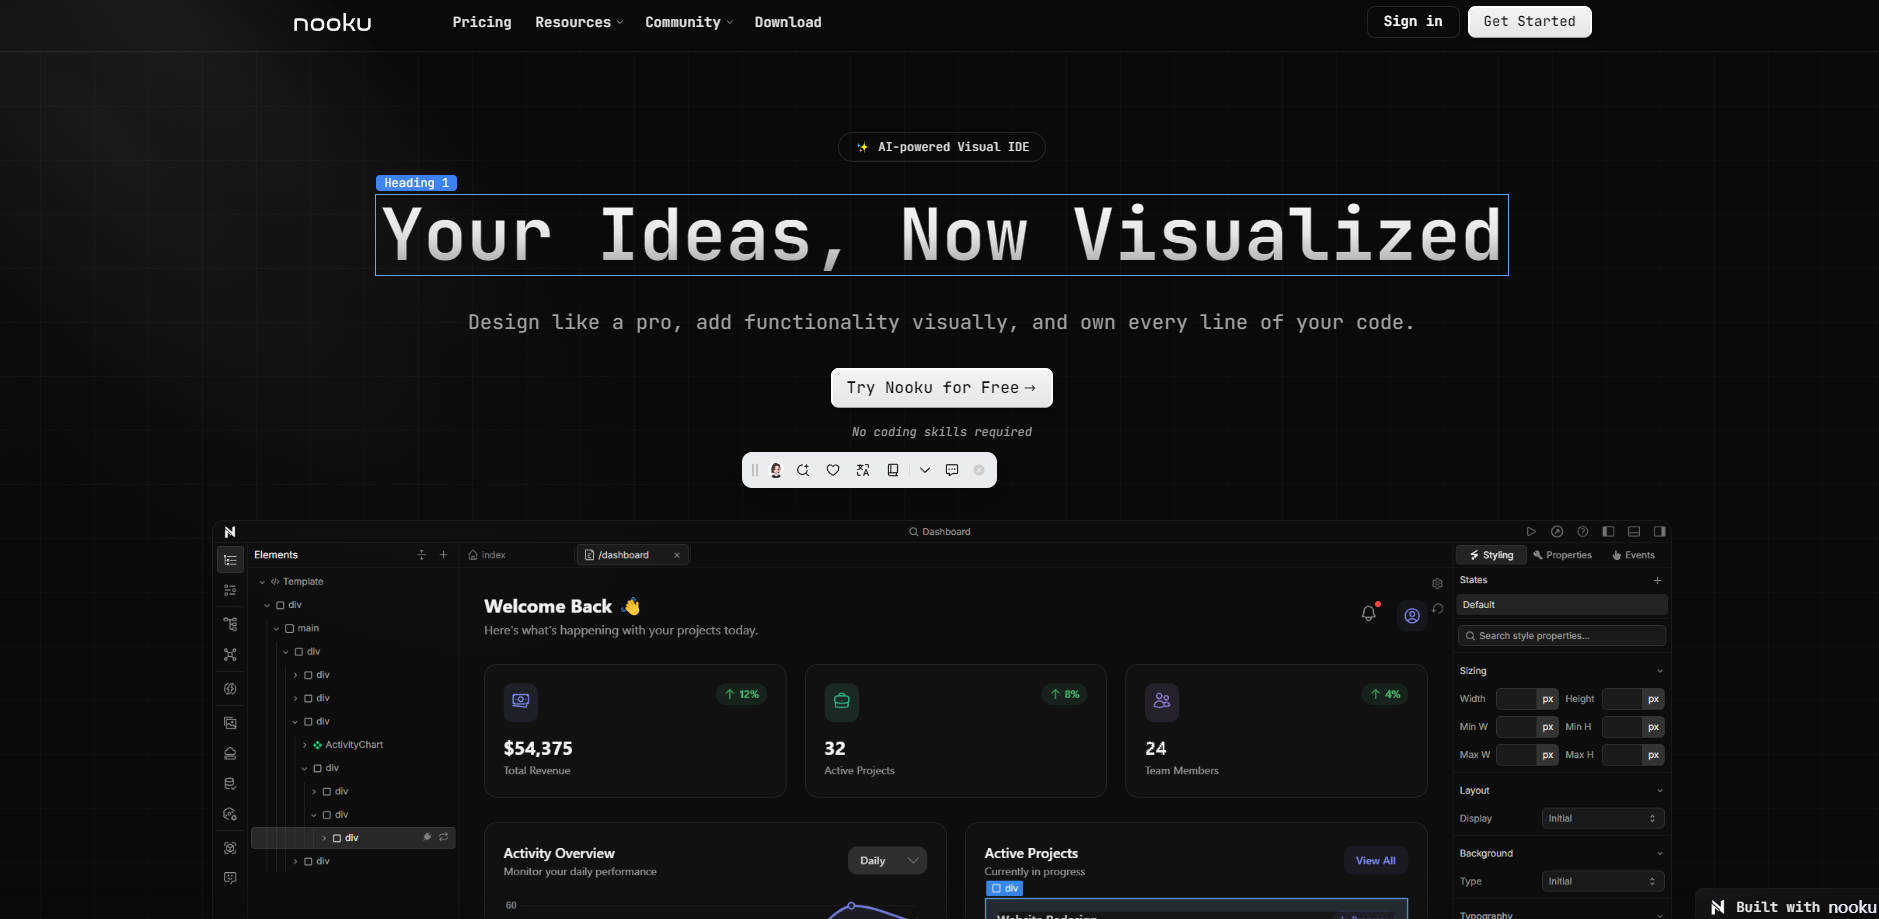Viewport: 1879px width, 919px height.
Task: Click the heart icon in floating toolbar
Action: (833, 470)
